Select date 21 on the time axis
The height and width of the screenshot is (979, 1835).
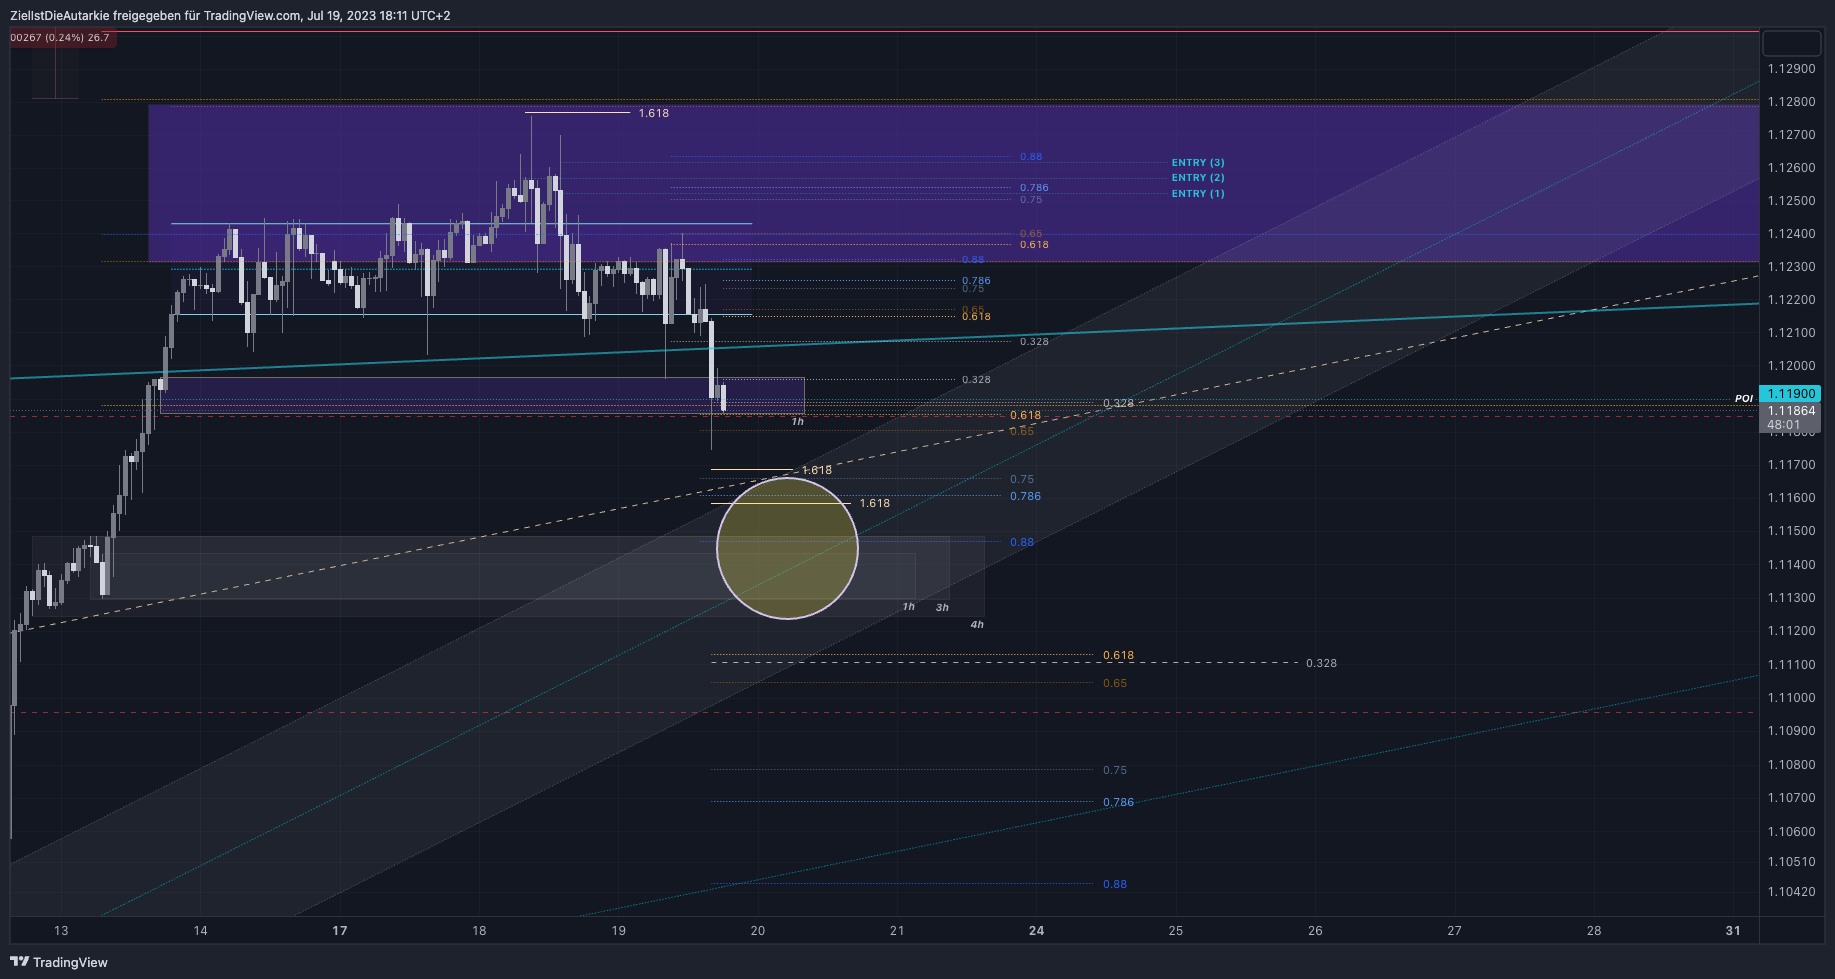pos(897,931)
